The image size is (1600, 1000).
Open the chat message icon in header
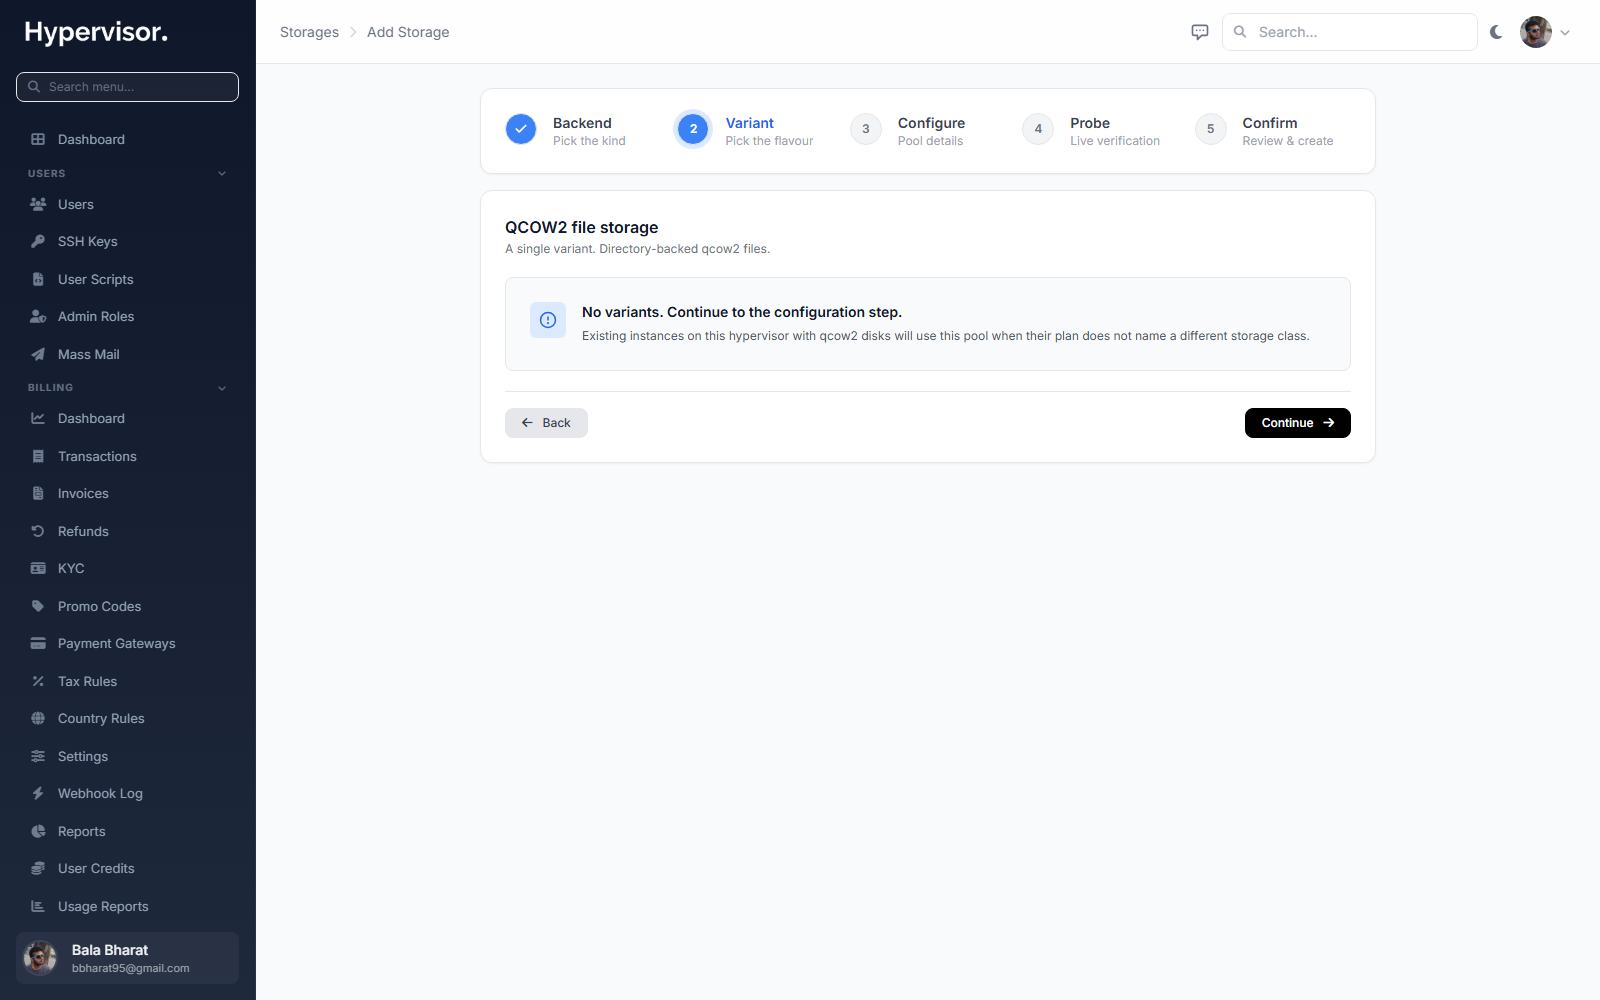tap(1200, 32)
